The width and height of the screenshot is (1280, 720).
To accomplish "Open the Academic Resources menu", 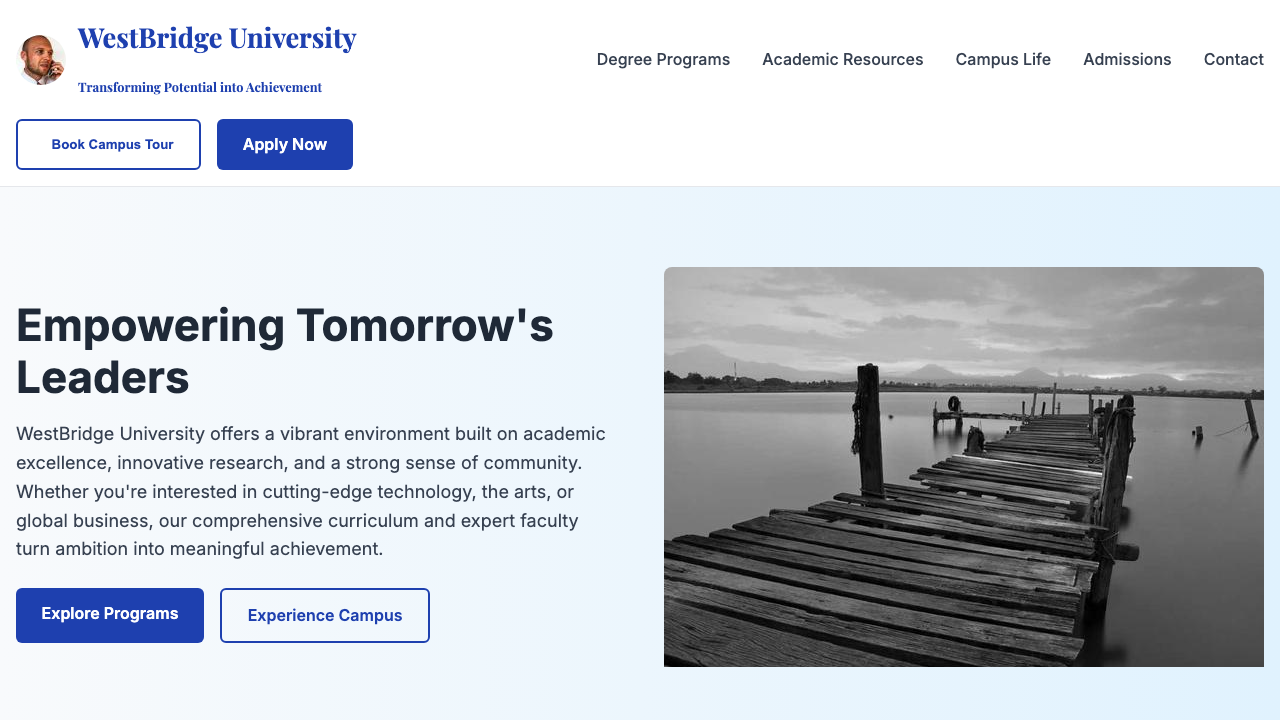I will (842, 59).
